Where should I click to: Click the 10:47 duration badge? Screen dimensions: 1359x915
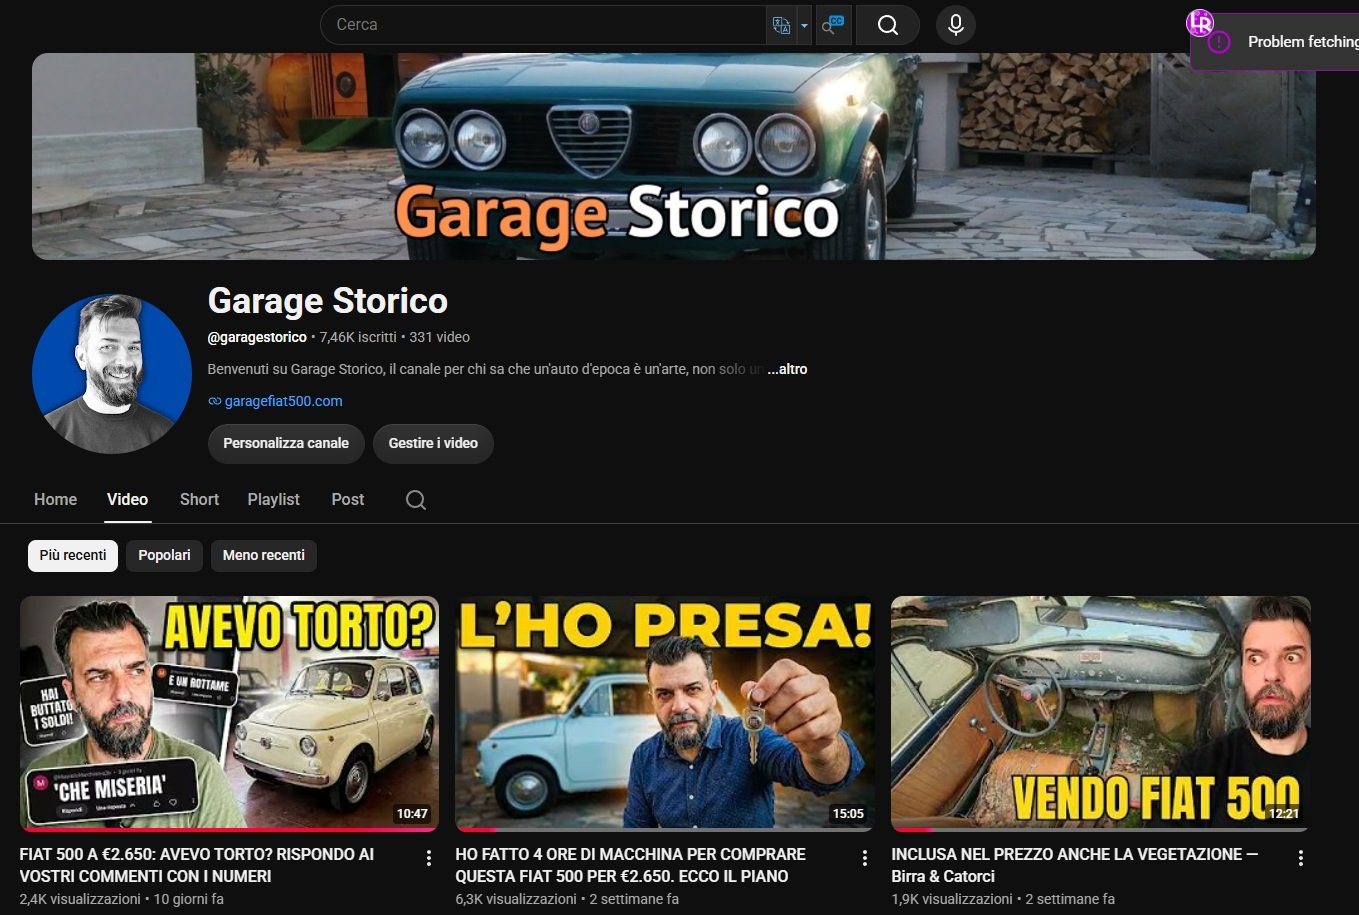(412, 814)
